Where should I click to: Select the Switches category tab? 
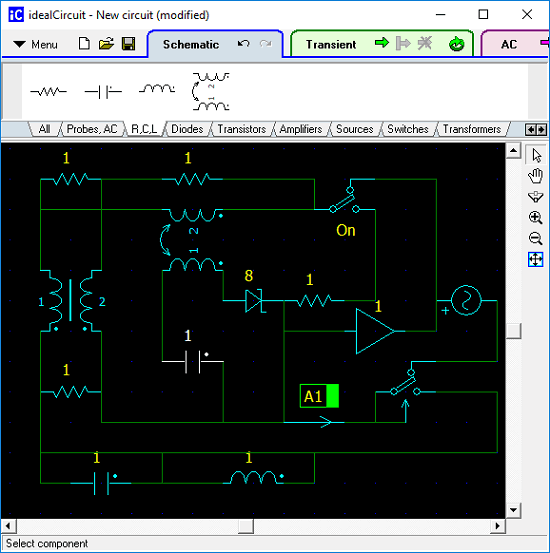click(408, 129)
